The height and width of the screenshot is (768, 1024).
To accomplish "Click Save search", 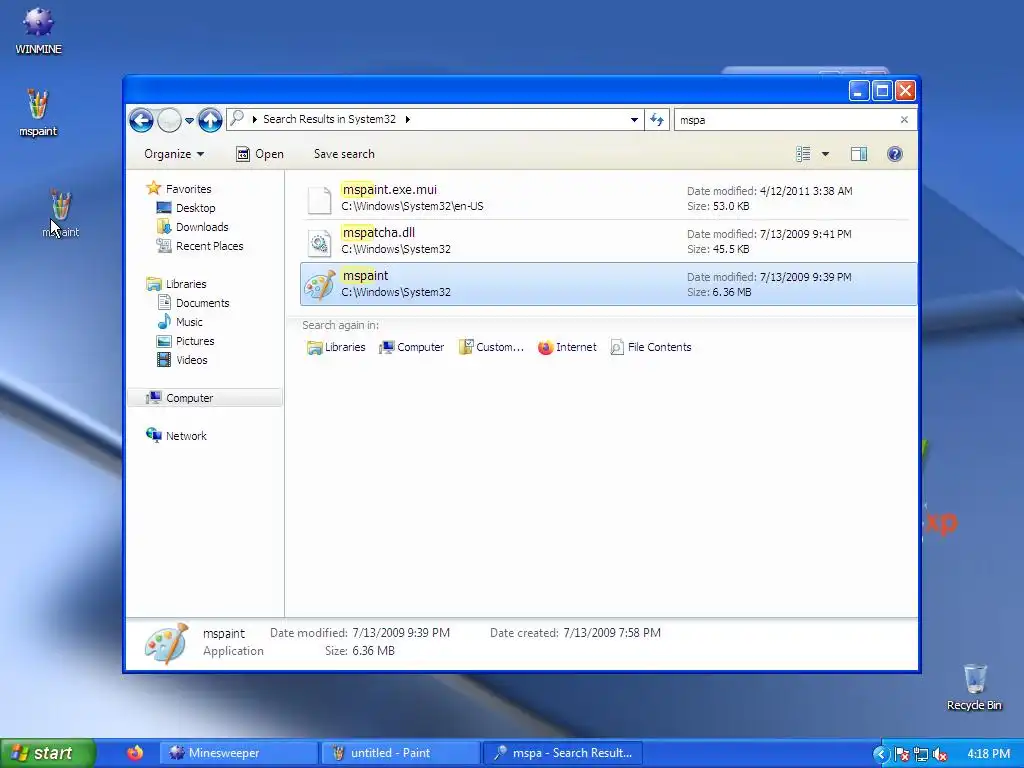I will click(344, 154).
